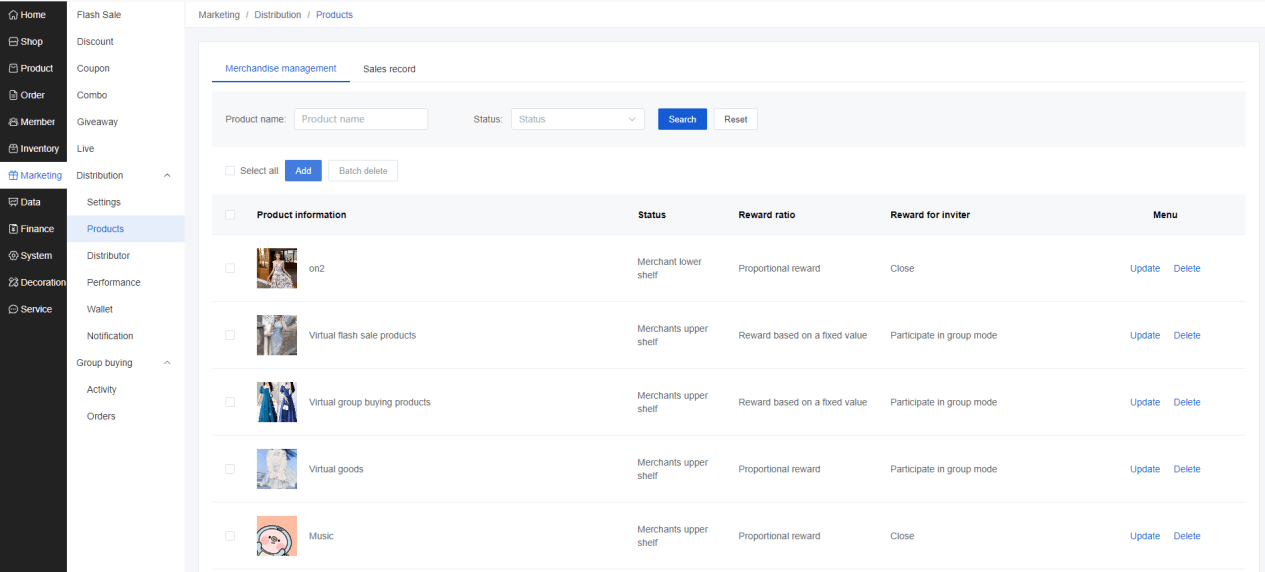The height and width of the screenshot is (572, 1265).
Task: Delete the Virtual goods row
Action: coord(1187,469)
